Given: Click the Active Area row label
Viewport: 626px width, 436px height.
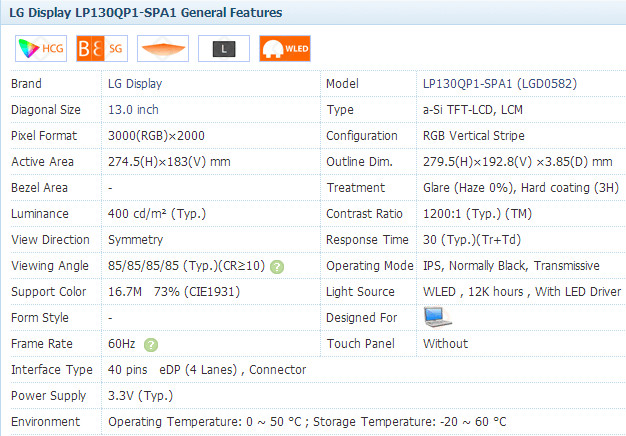Looking at the screenshot, I should (x=42, y=161).
